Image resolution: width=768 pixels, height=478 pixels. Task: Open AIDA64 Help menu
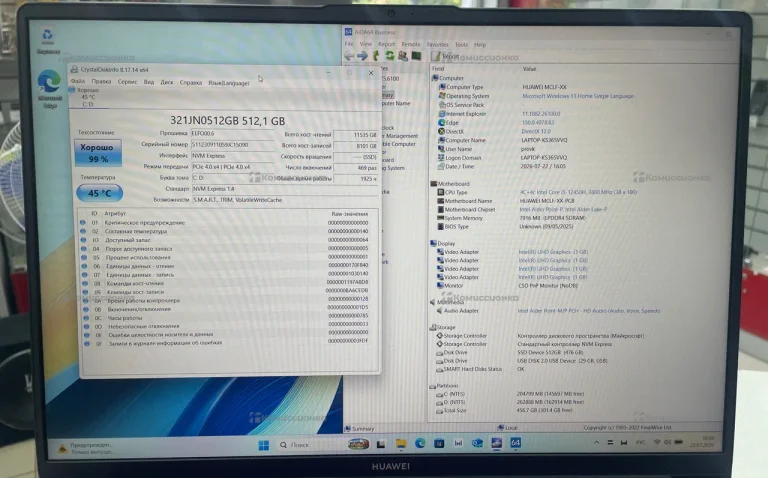tap(480, 45)
